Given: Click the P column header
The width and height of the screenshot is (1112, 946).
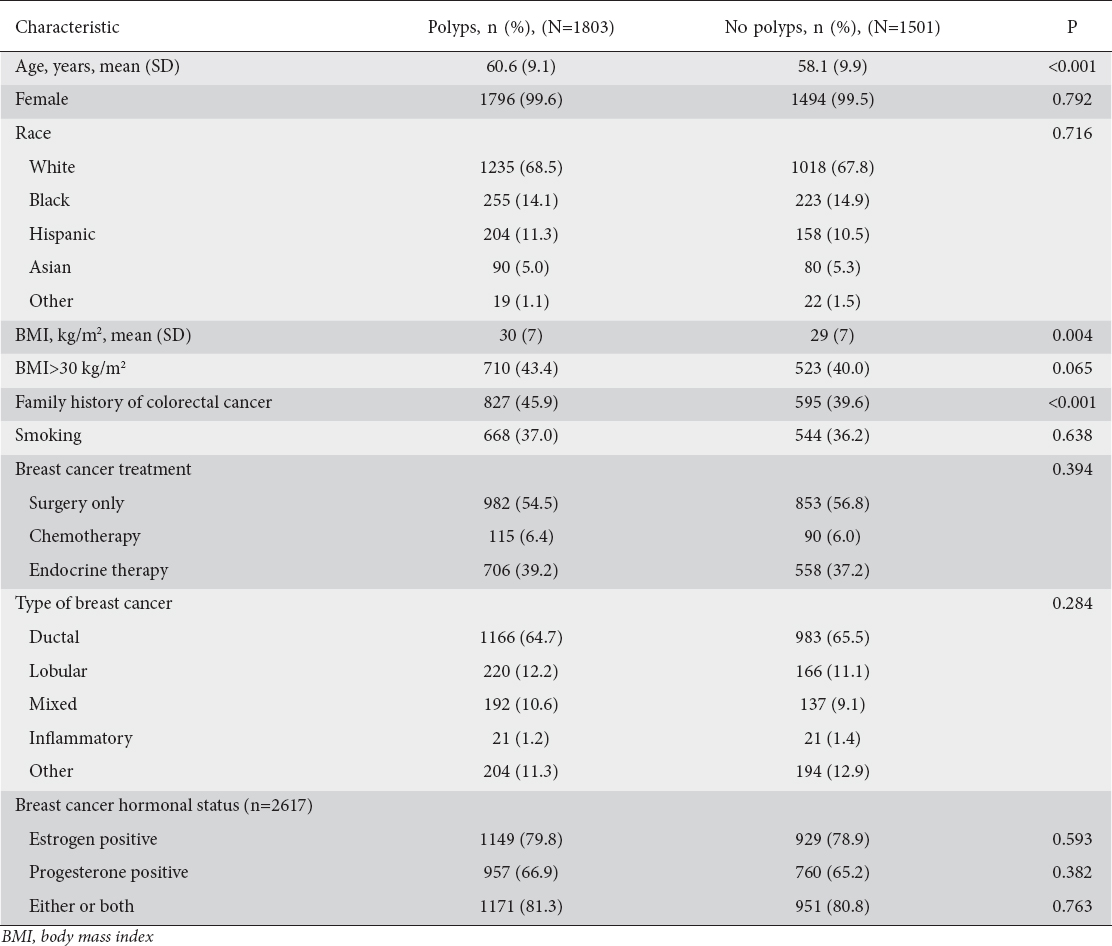Looking at the screenshot, I should click(1072, 27).
